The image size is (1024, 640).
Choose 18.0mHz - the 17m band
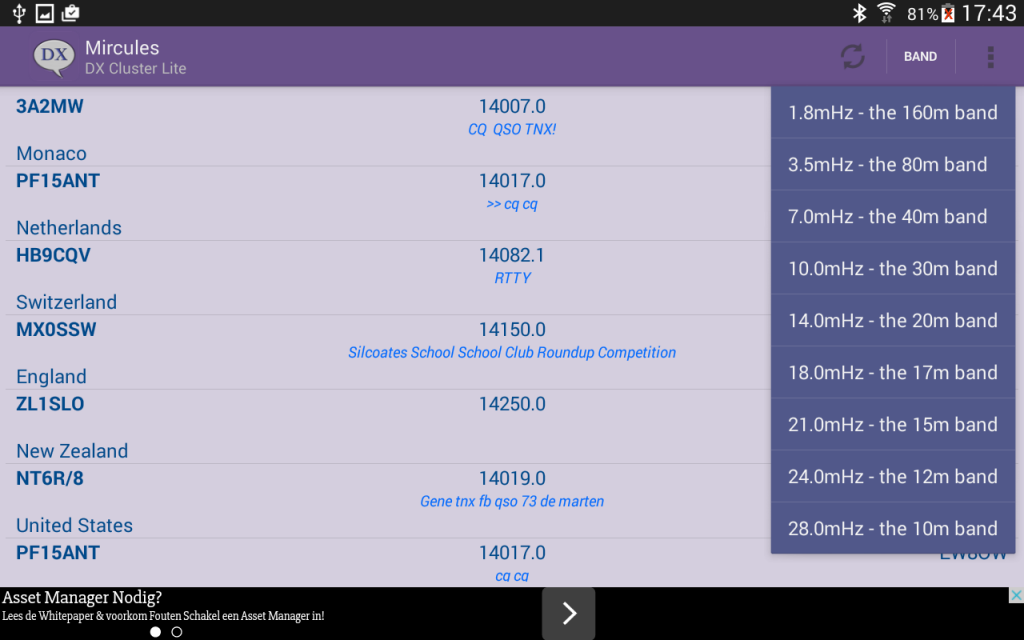point(893,372)
